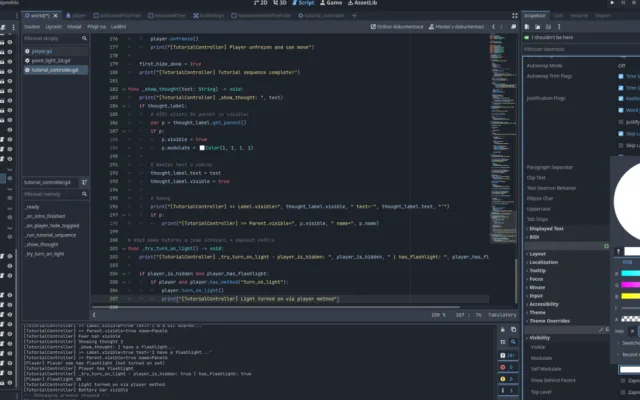Viewport: 640px width, 400px height.
Task: Jump to _run_tutorial_sequence method
Action: tap(50, 235)
